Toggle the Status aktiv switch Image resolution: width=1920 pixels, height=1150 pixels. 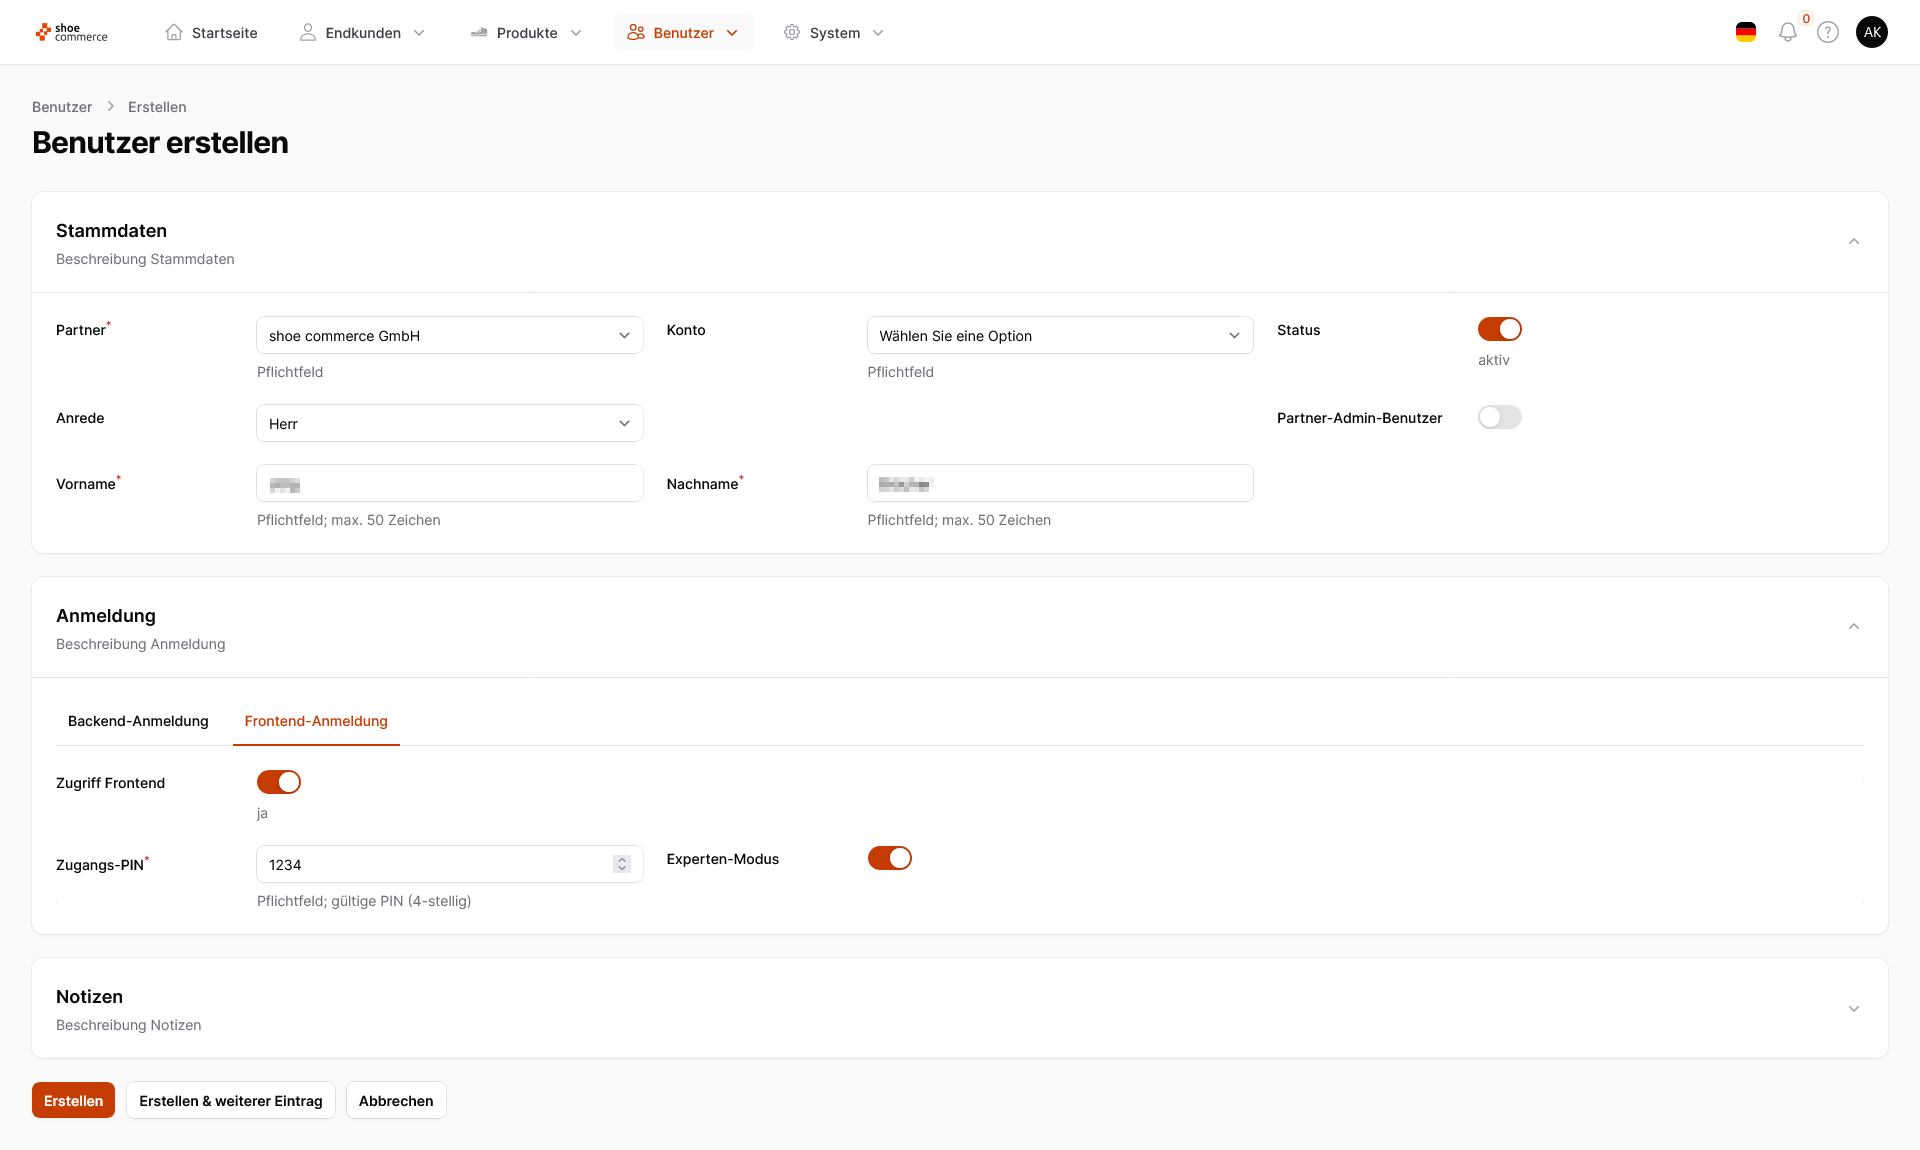click(1499, 329)
